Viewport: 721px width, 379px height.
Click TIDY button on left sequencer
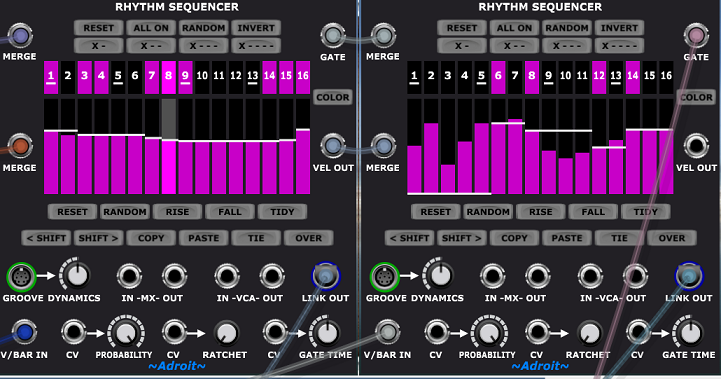(x=282, y=212)
